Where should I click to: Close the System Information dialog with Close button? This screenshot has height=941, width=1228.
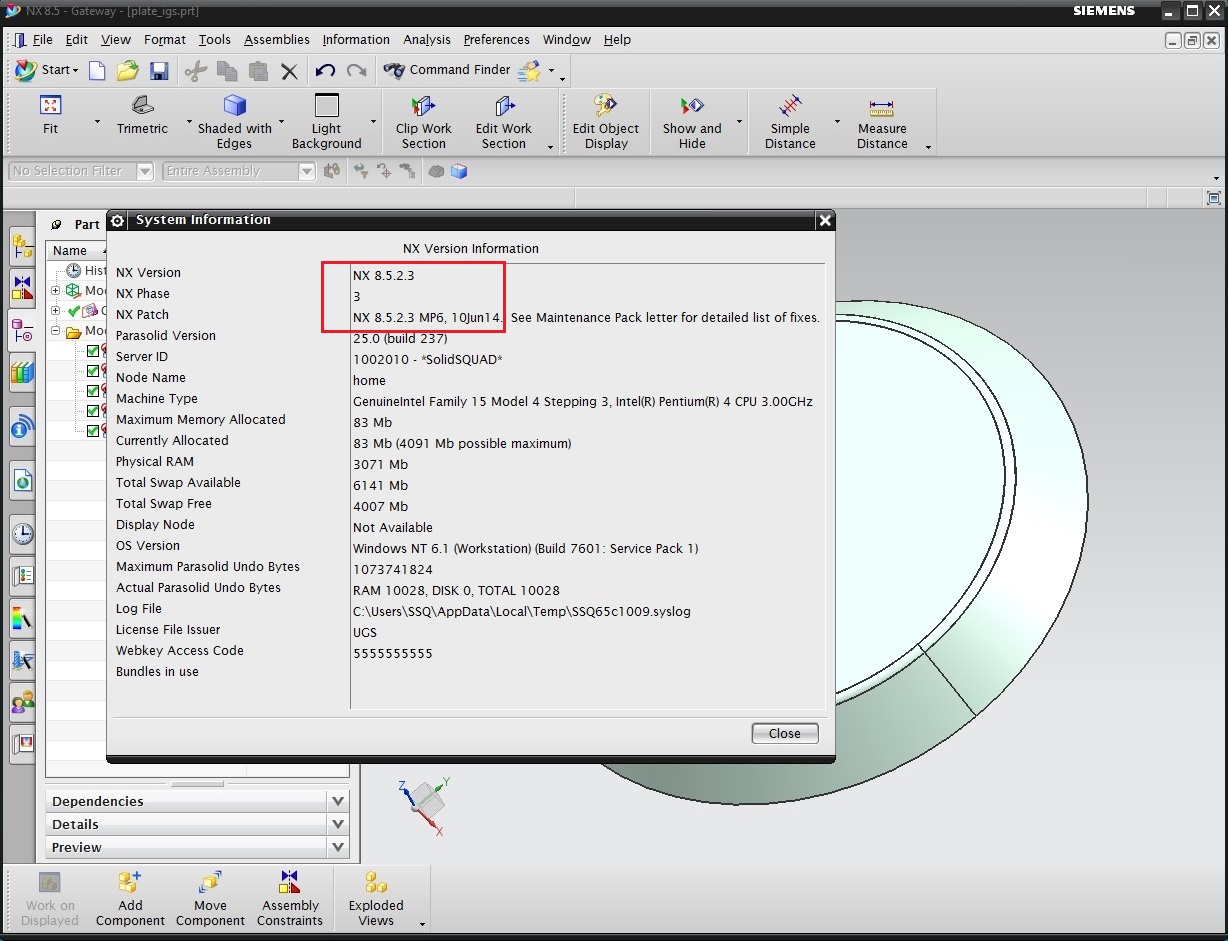coord(785,733)
